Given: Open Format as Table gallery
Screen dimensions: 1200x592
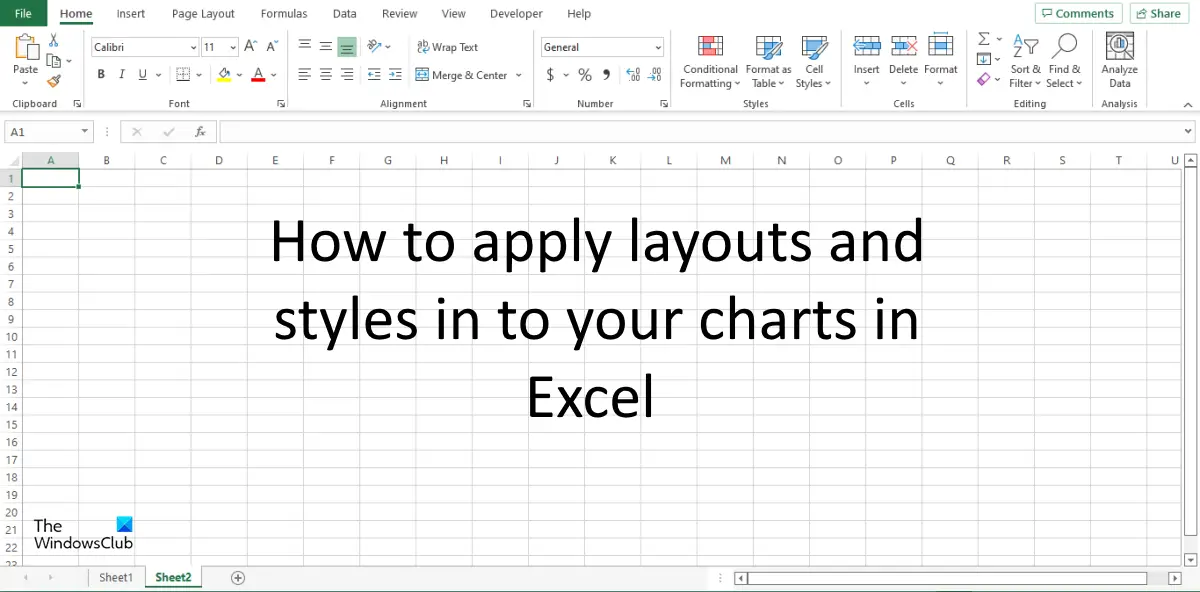Looking at the screenshot, I should click(768, 61).
